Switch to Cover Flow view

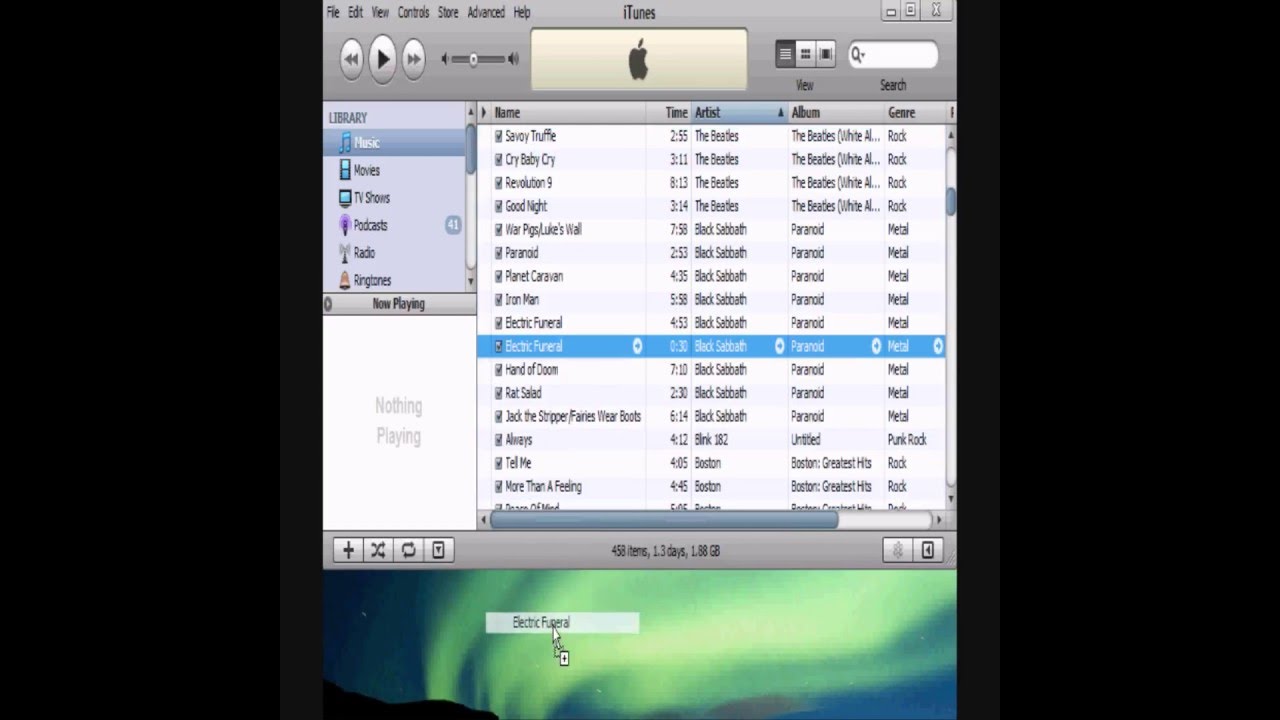pos(826,54)
